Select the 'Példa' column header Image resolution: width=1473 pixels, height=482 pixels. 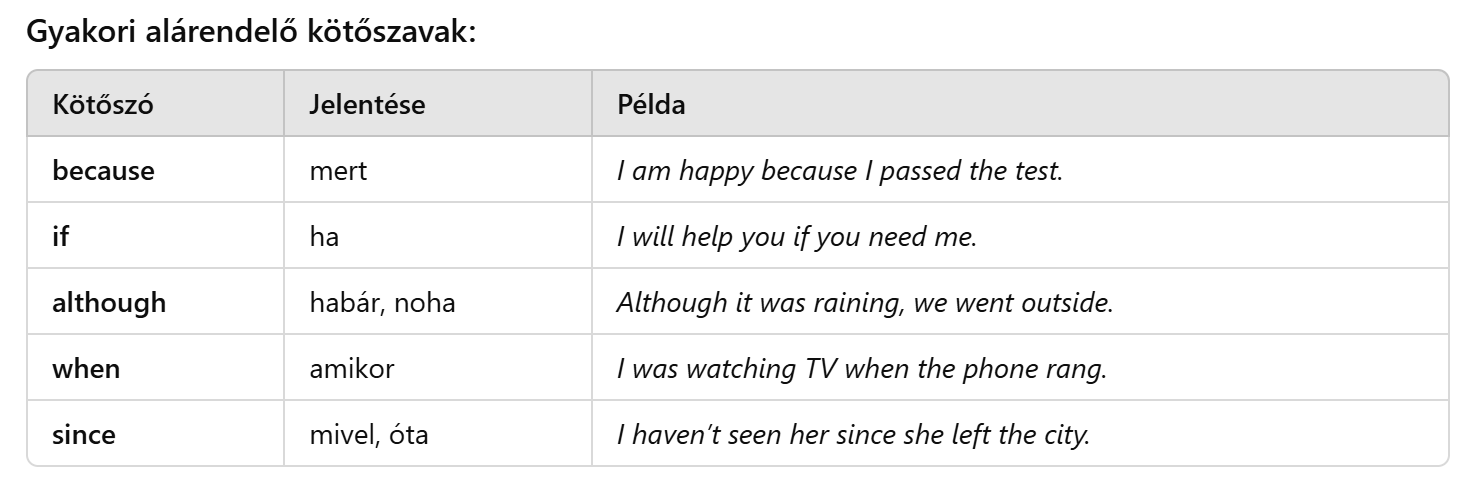[652, 104]
